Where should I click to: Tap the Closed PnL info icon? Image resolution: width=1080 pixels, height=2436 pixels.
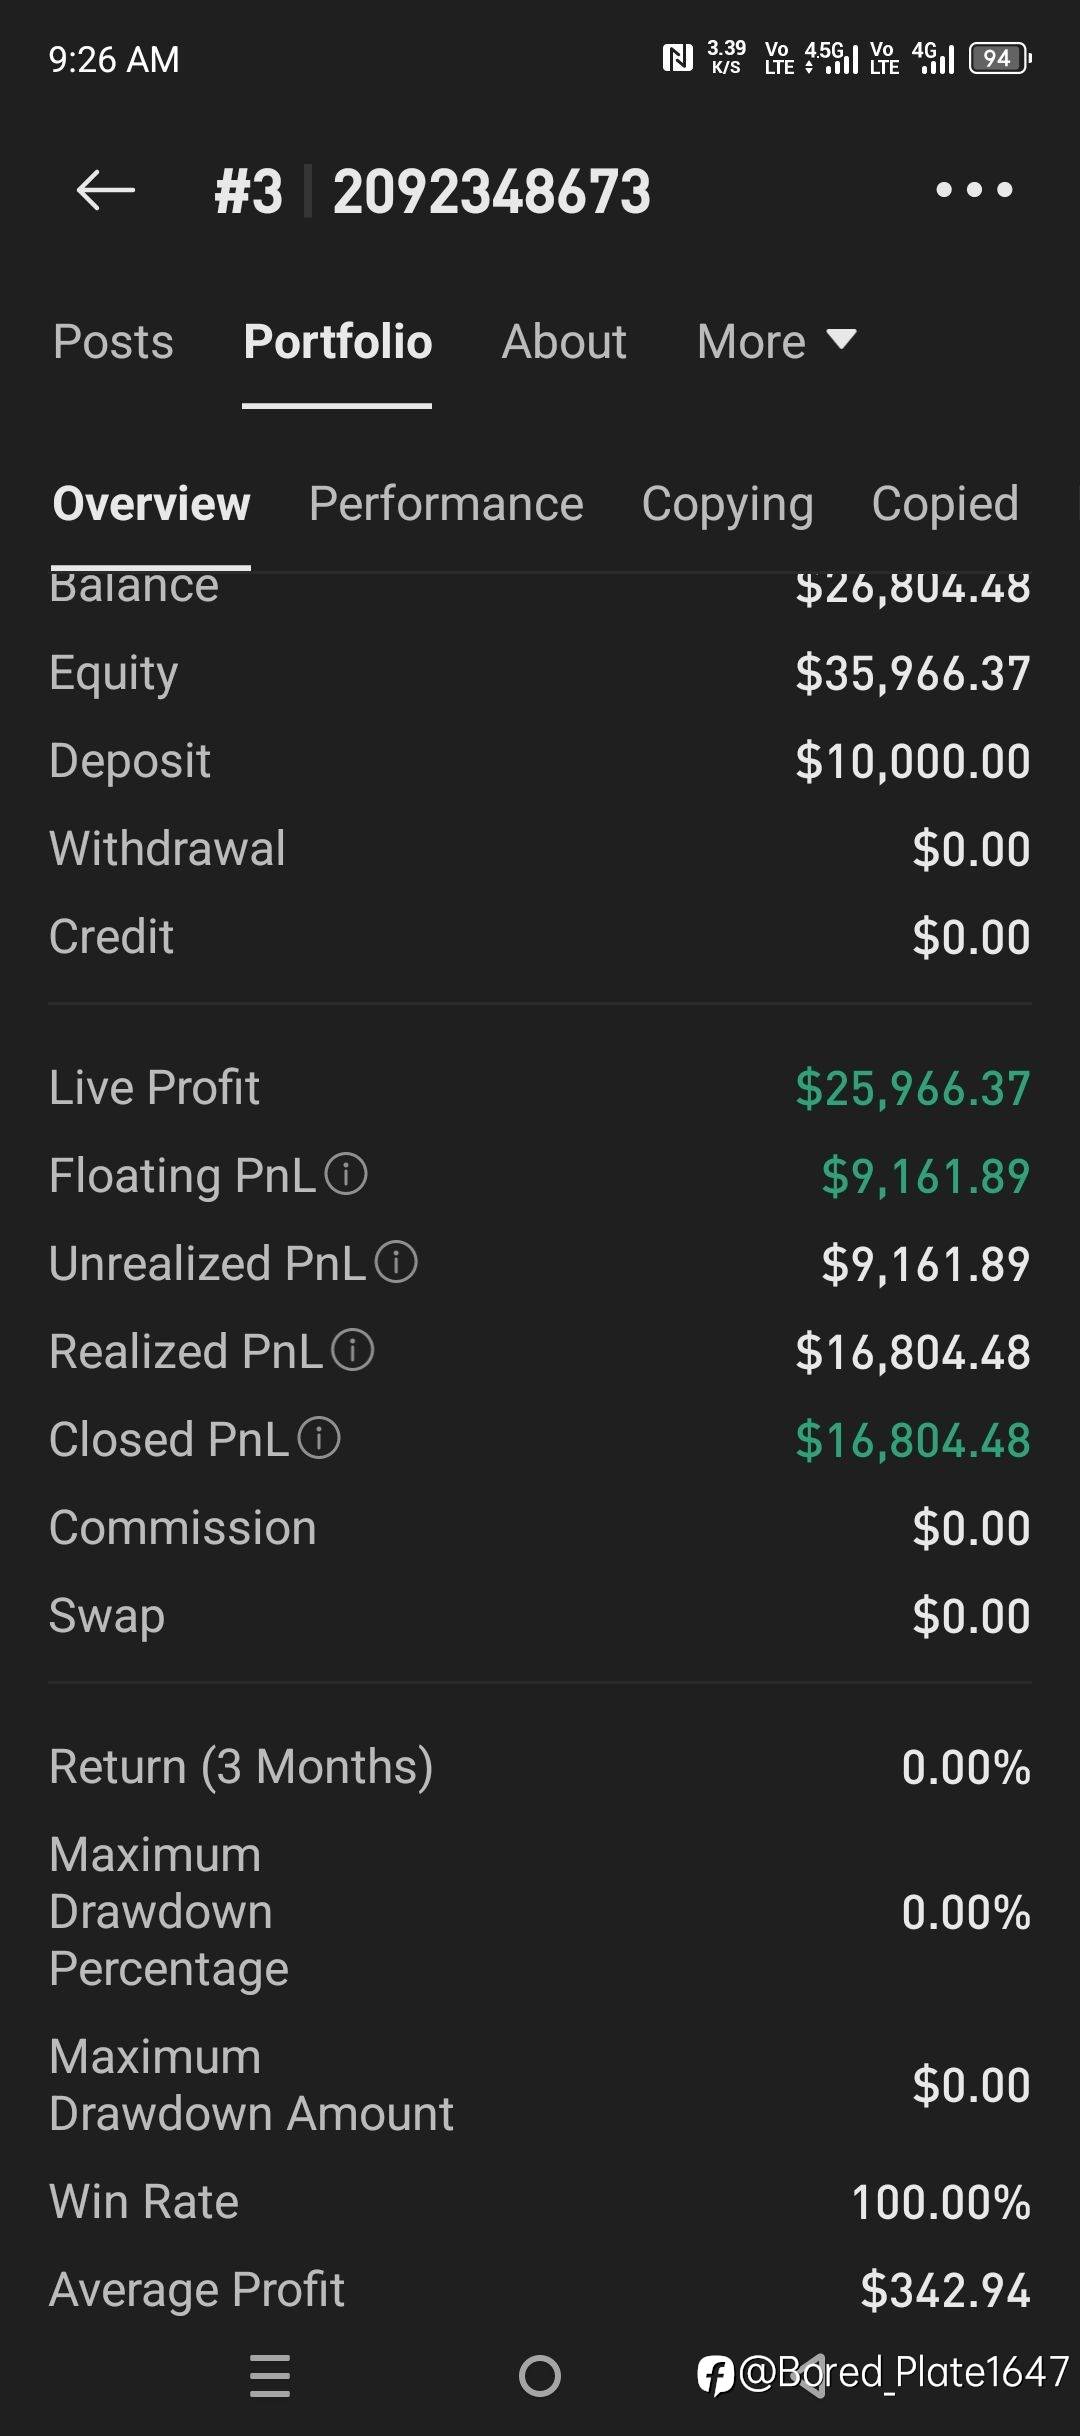coord(319,1438)
